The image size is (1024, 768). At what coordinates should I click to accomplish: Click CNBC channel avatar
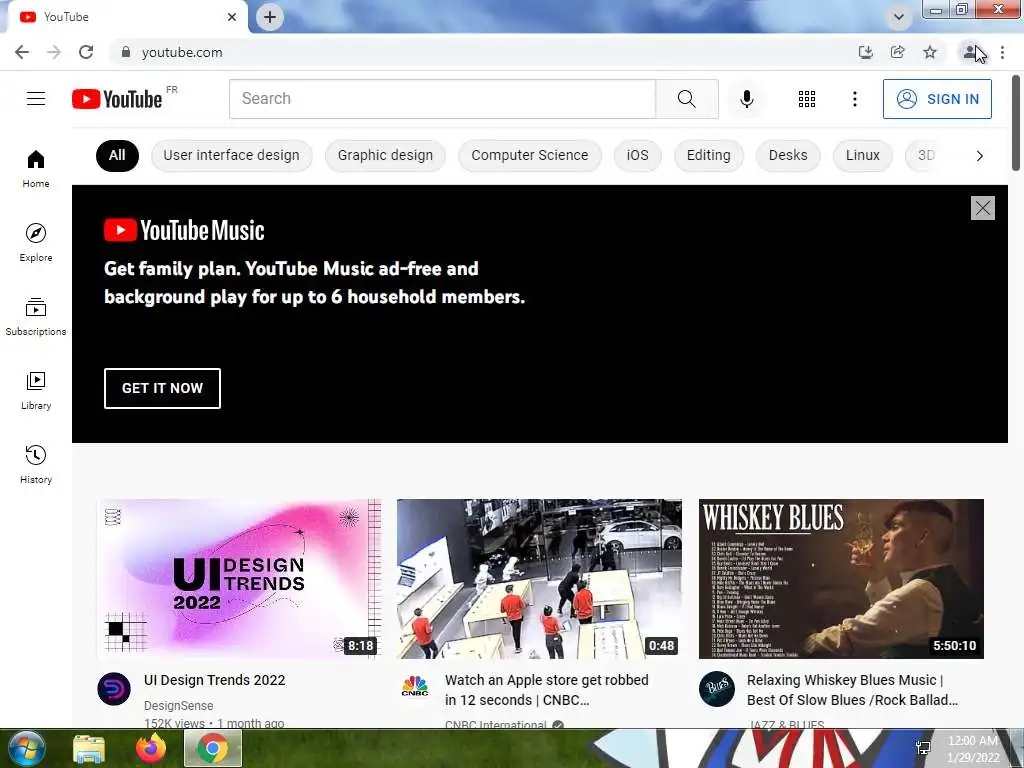415,688
